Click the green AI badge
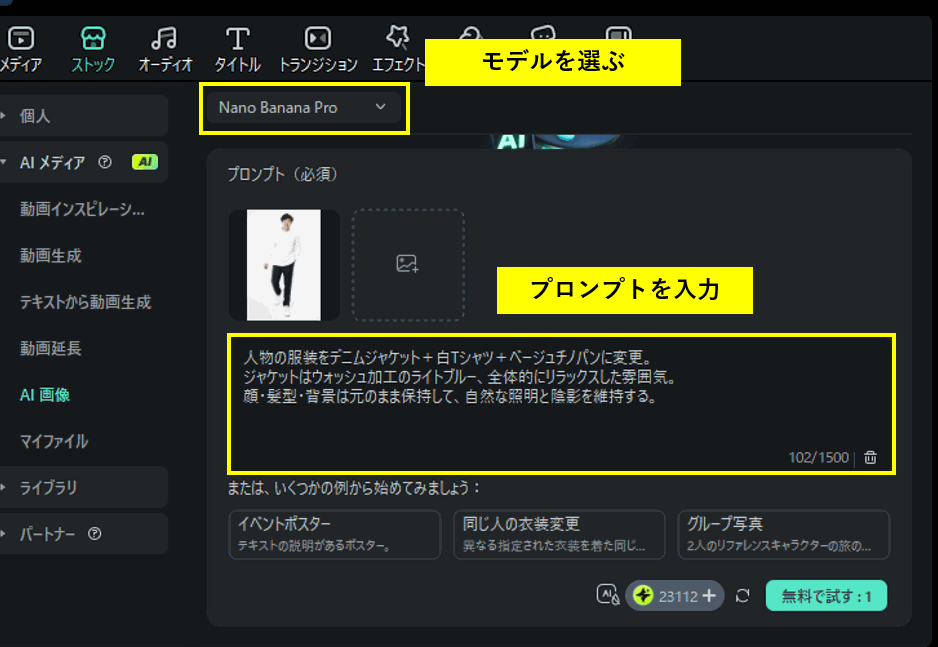Viewport: 938px width, 647px height. coord(145,162)
